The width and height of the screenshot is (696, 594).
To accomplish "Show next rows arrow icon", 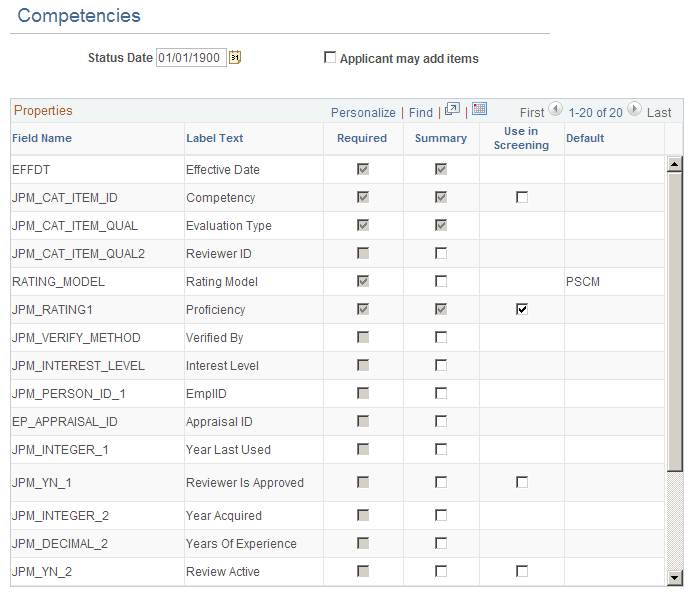I will coord(634,109).
